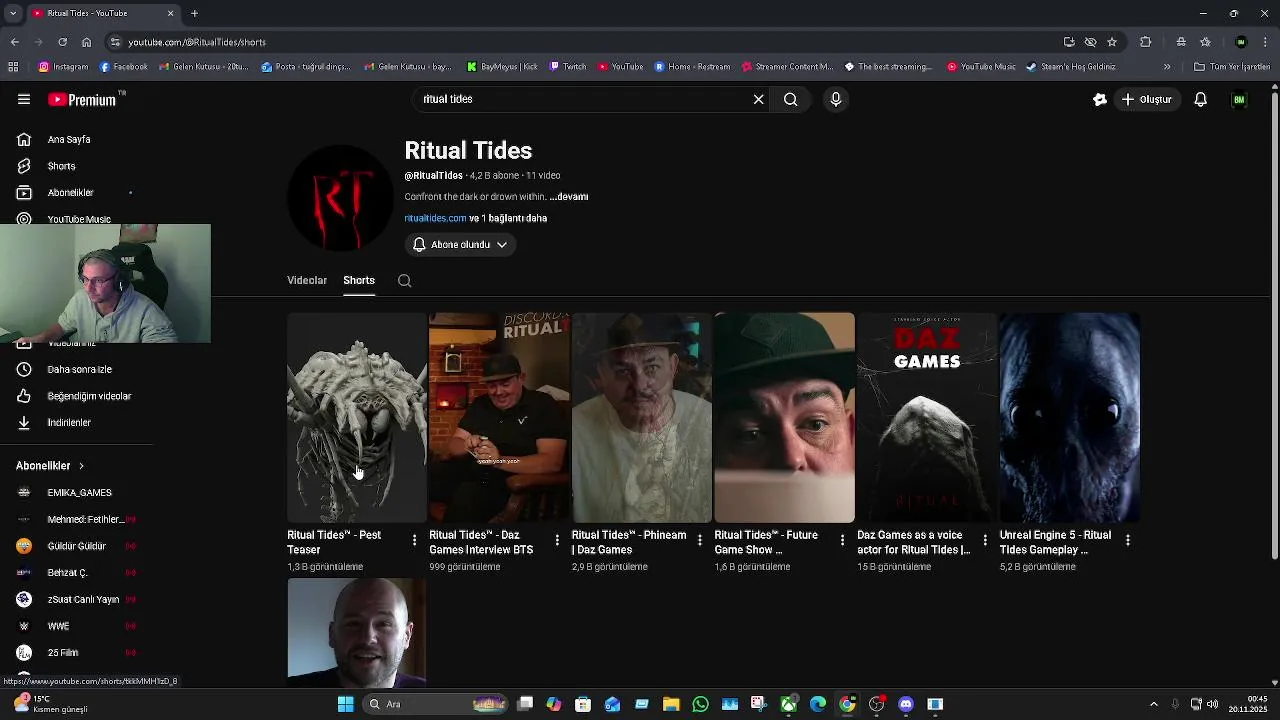The height and width of the screenshot is (720, 1280).
Task: Show more bookmarks with chevron
Action: [x=1166, y=67]
